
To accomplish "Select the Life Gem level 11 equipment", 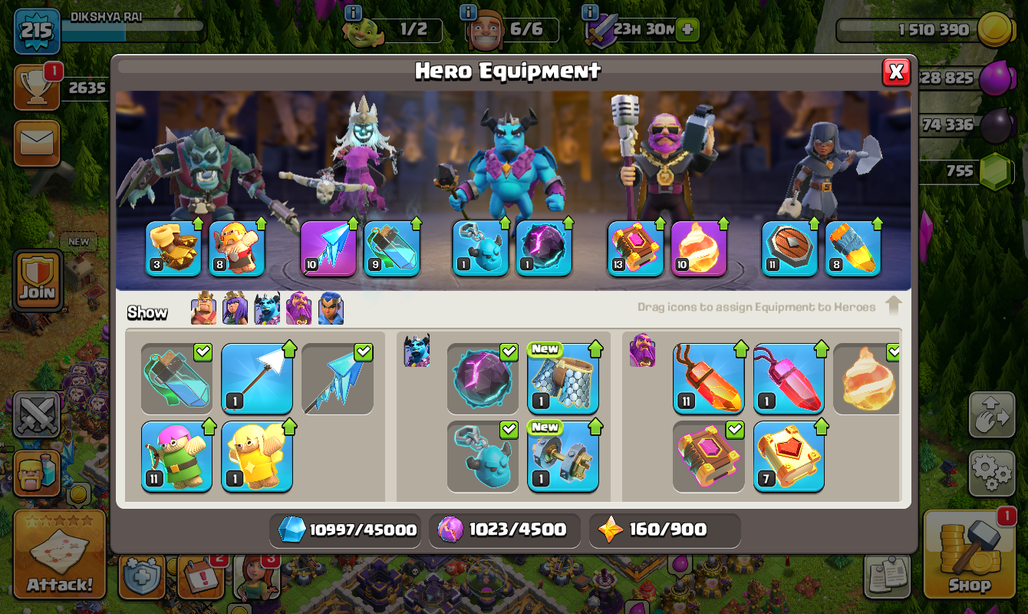I will tap(709, 378).
